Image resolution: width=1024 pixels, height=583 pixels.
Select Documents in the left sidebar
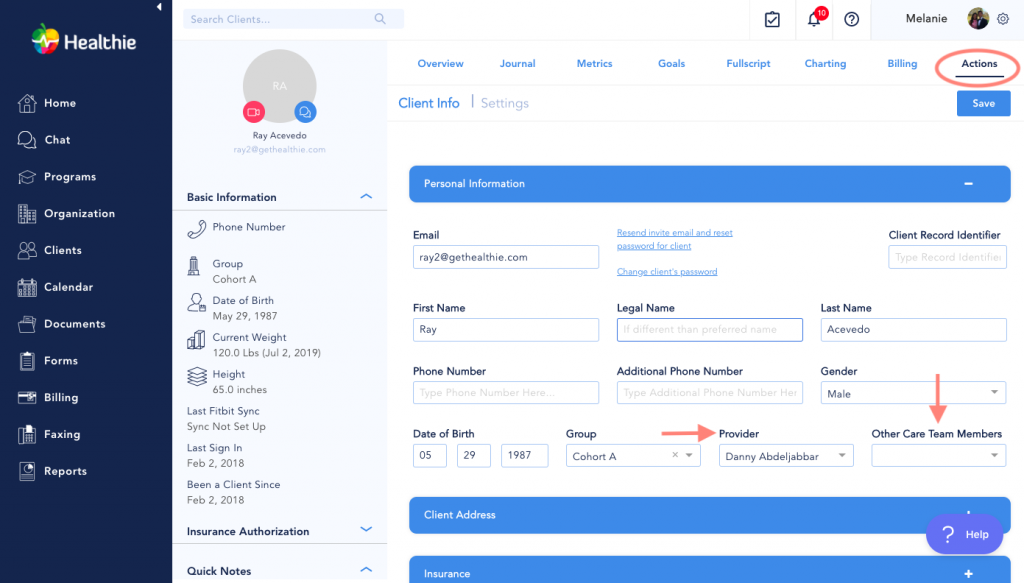click(28, 323)
